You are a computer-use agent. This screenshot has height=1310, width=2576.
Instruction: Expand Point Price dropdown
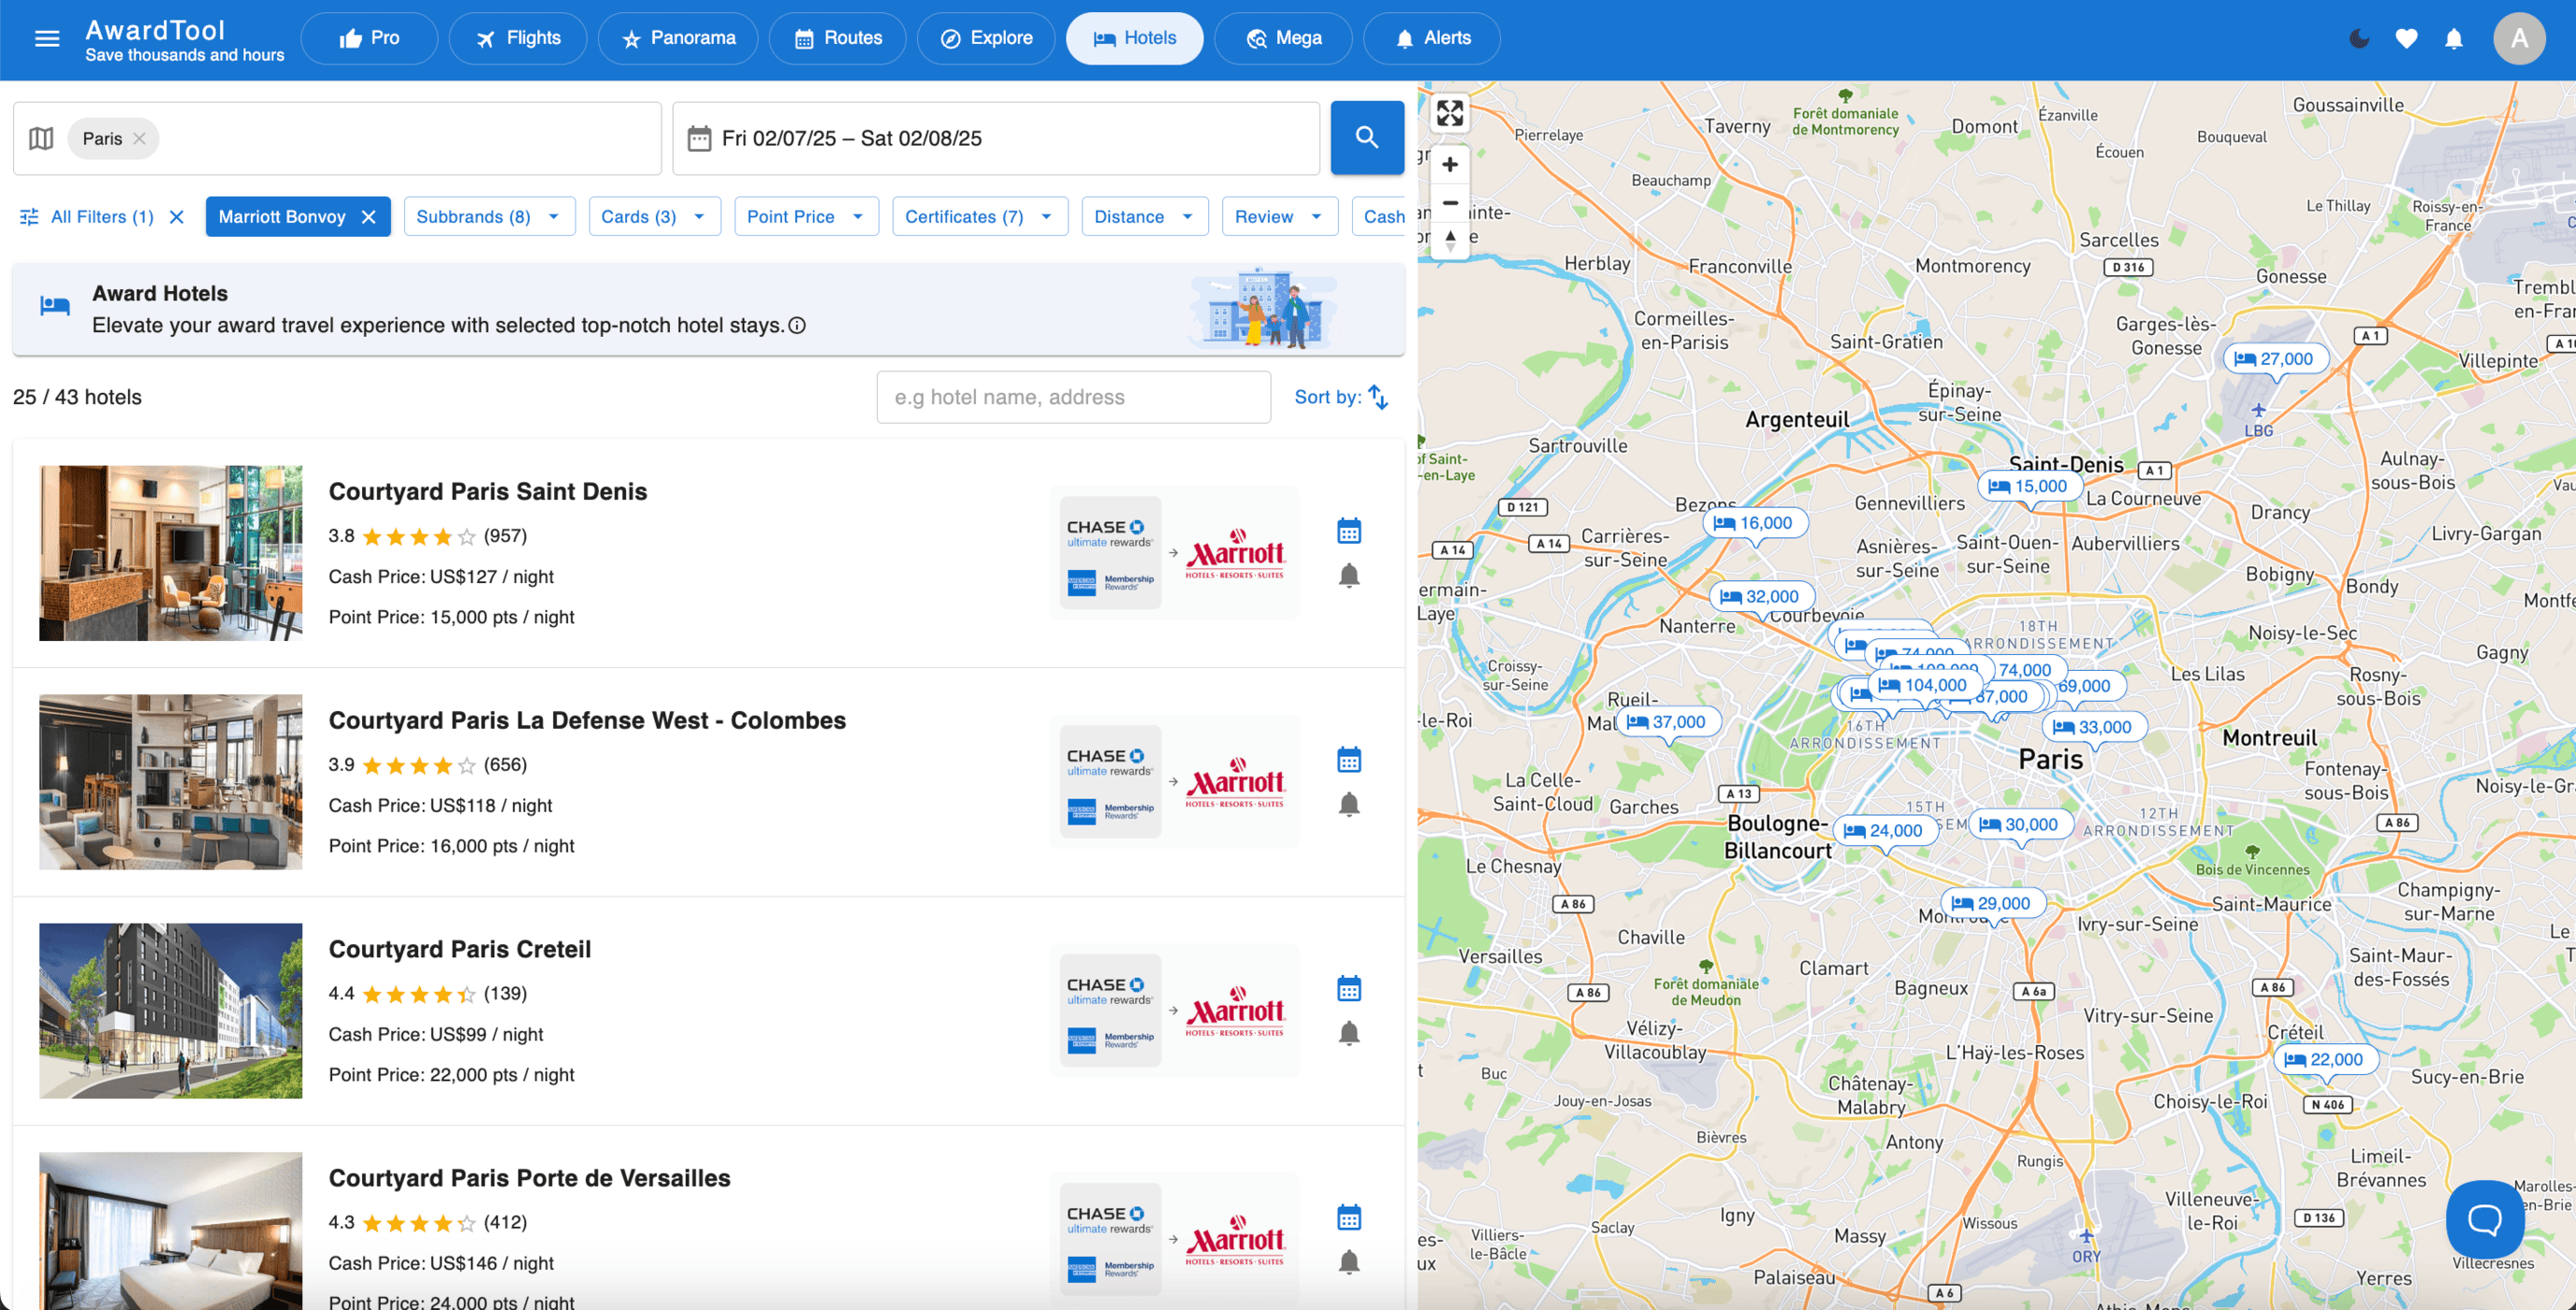[806, 216]
